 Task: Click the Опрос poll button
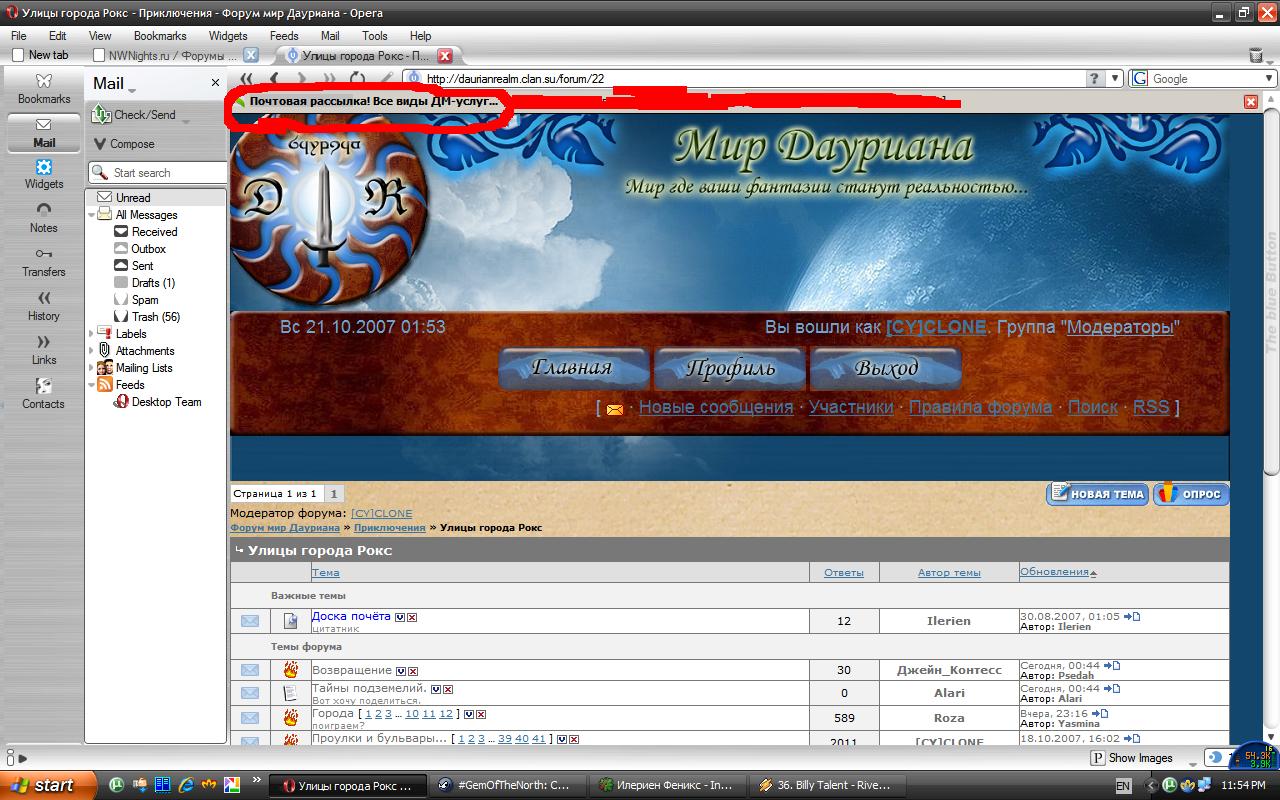coord(1191,494)
